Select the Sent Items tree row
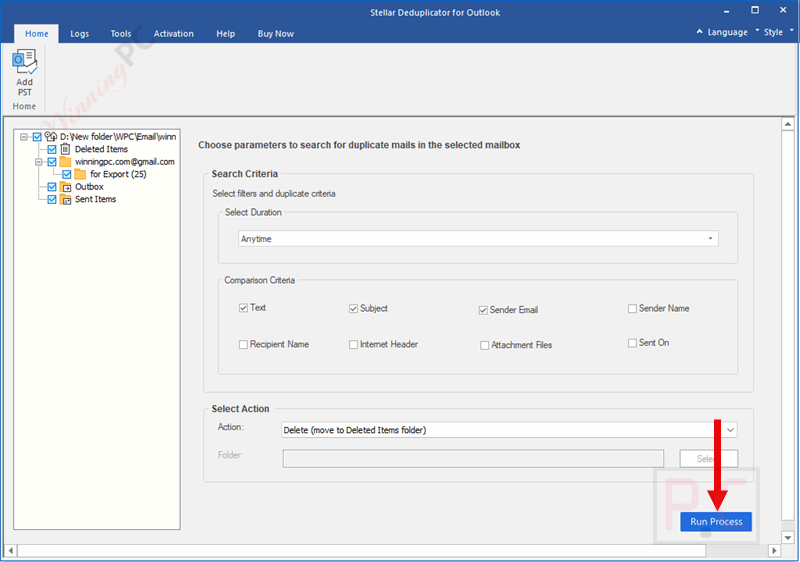This screenshot has width=800, height=562. pos(95,199)
